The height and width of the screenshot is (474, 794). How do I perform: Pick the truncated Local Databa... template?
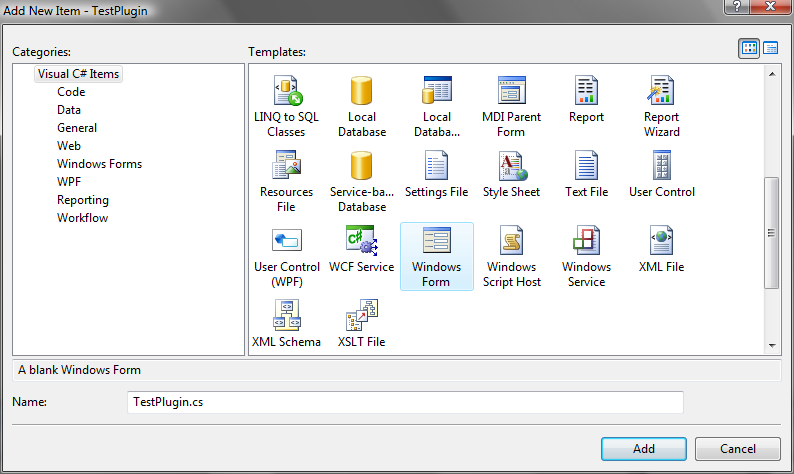point(436,107)
